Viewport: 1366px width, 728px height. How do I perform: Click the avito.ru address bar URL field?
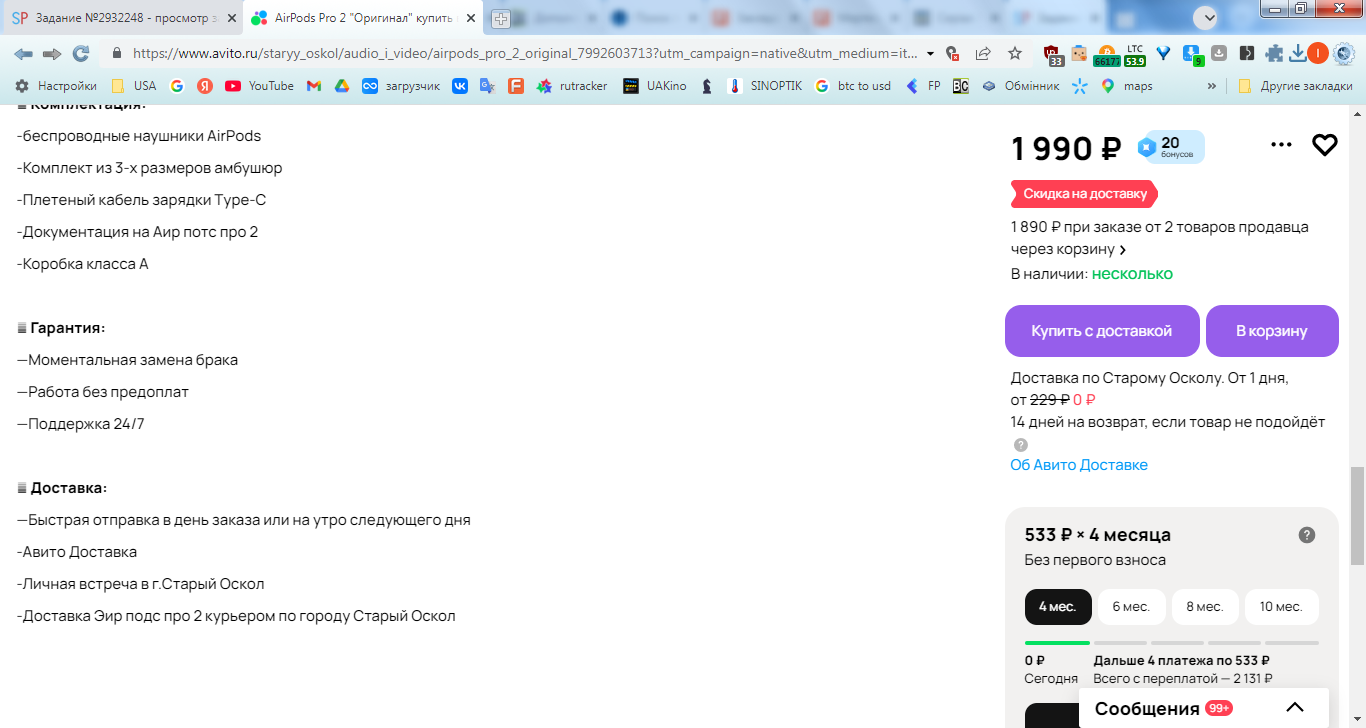click(x=525, y=53)
